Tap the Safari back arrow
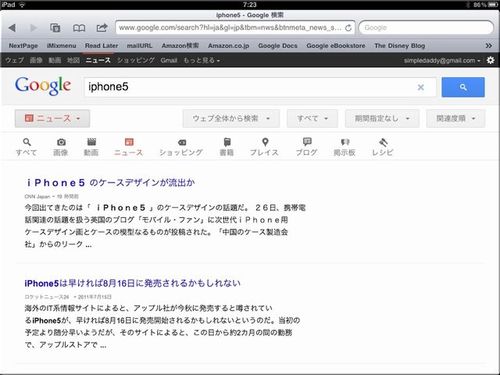 (12, 28)
